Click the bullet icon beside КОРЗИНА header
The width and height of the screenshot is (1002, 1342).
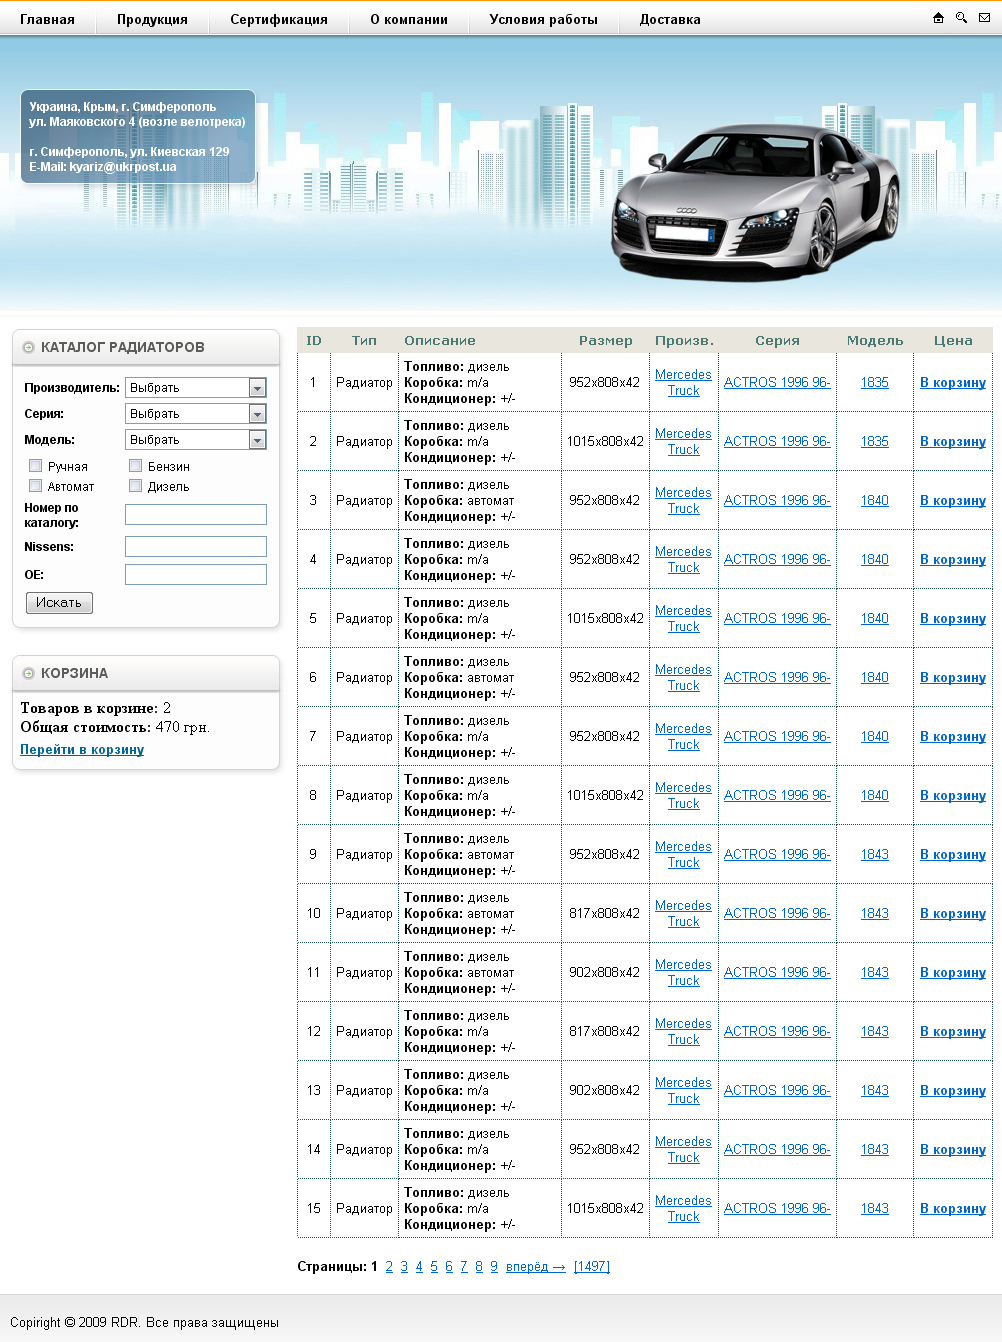(28, 673)
